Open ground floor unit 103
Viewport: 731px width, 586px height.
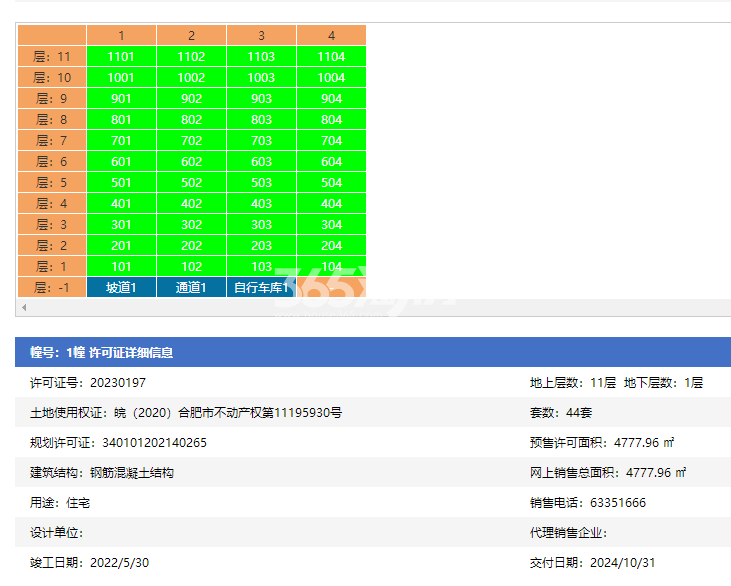click(261, 266)
